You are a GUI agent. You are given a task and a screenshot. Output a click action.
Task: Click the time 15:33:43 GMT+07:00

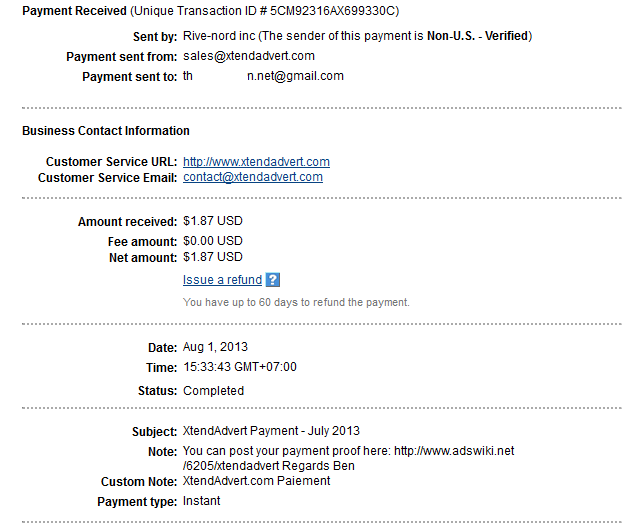pos(240,367)
